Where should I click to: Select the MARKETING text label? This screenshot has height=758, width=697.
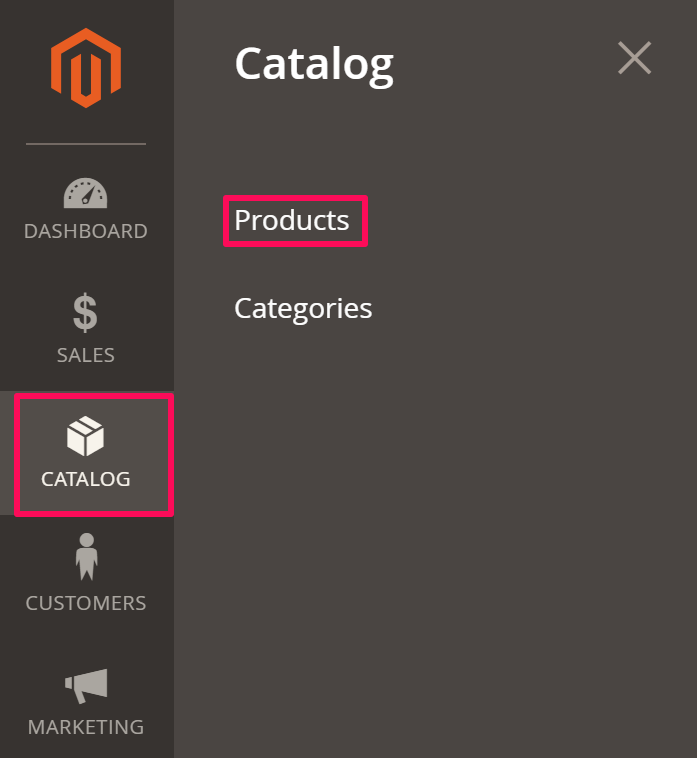86,727
